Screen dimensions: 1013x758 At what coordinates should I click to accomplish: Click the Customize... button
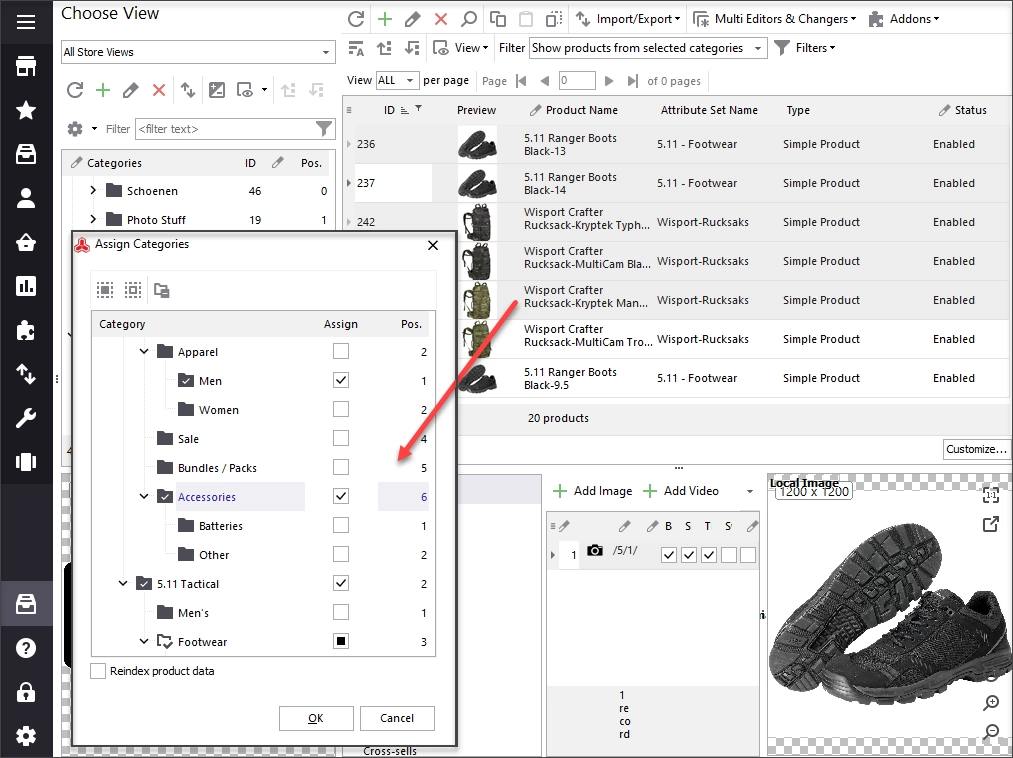coord(976,449)
